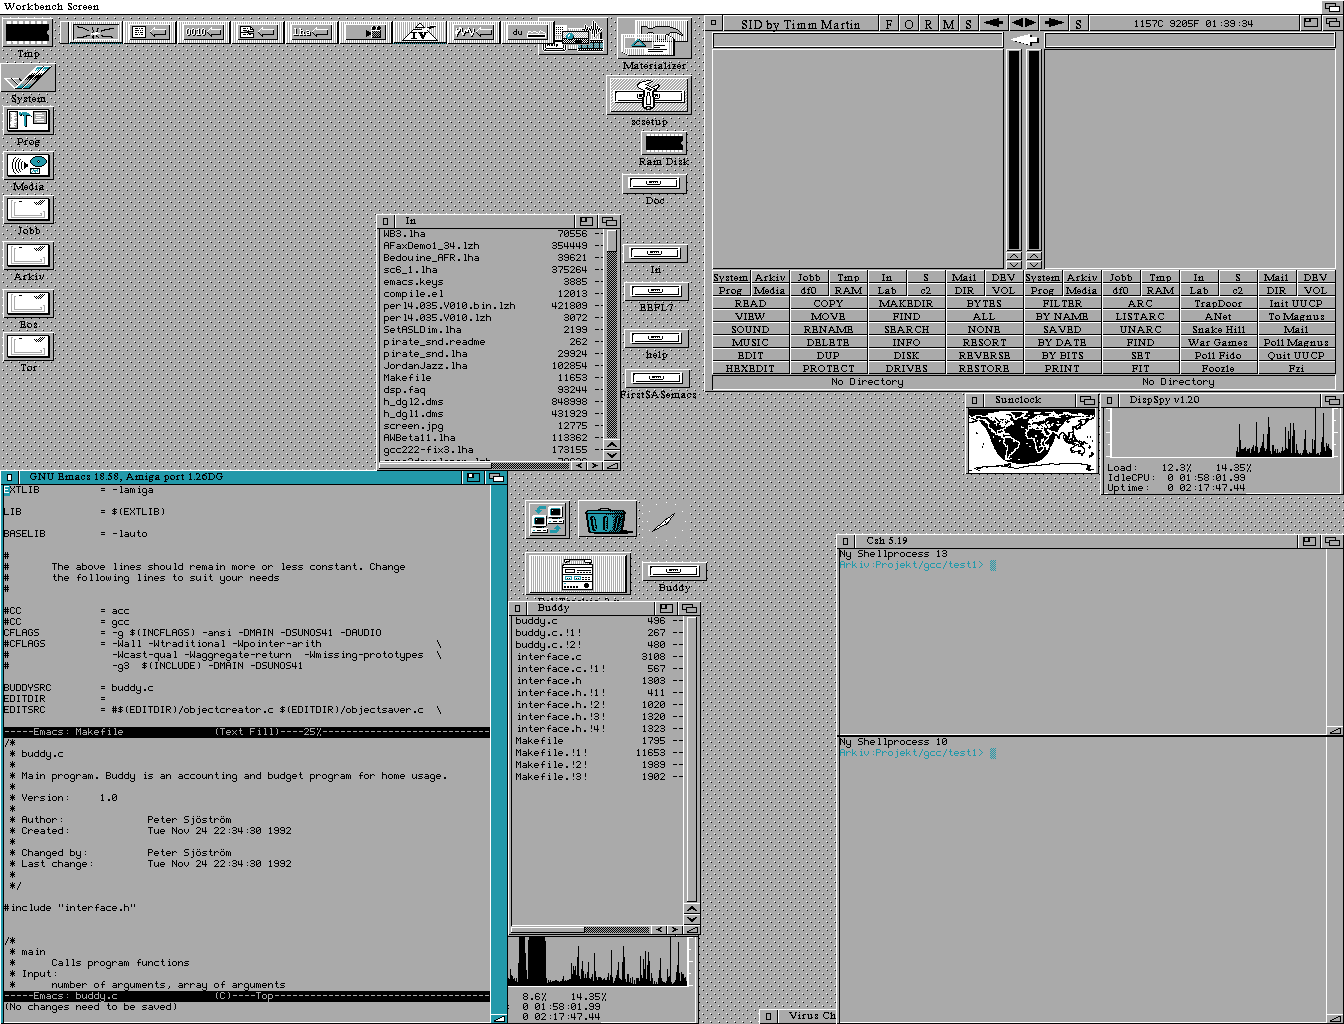Toggle BY DATE sorting in SID
Image resolution: width=1344 pixels, height=1024 pixels.
(1062, 342)
